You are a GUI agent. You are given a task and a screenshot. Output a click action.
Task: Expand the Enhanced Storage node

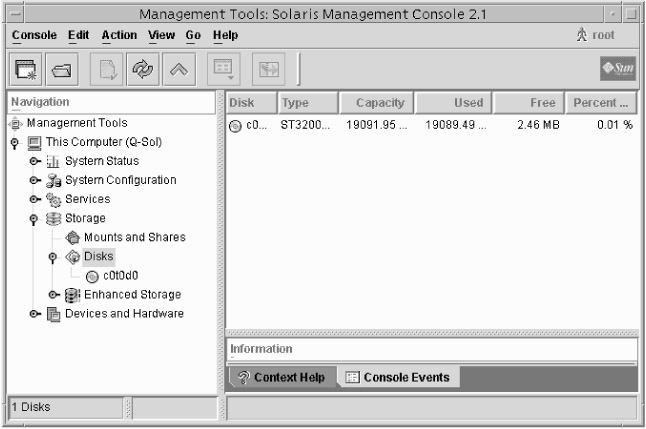[x=53, y=294]
